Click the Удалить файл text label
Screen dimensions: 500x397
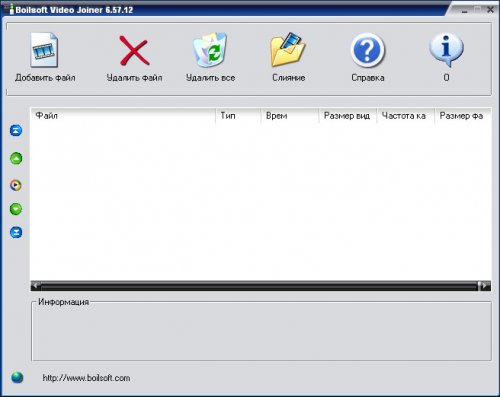tap(134, 78)
